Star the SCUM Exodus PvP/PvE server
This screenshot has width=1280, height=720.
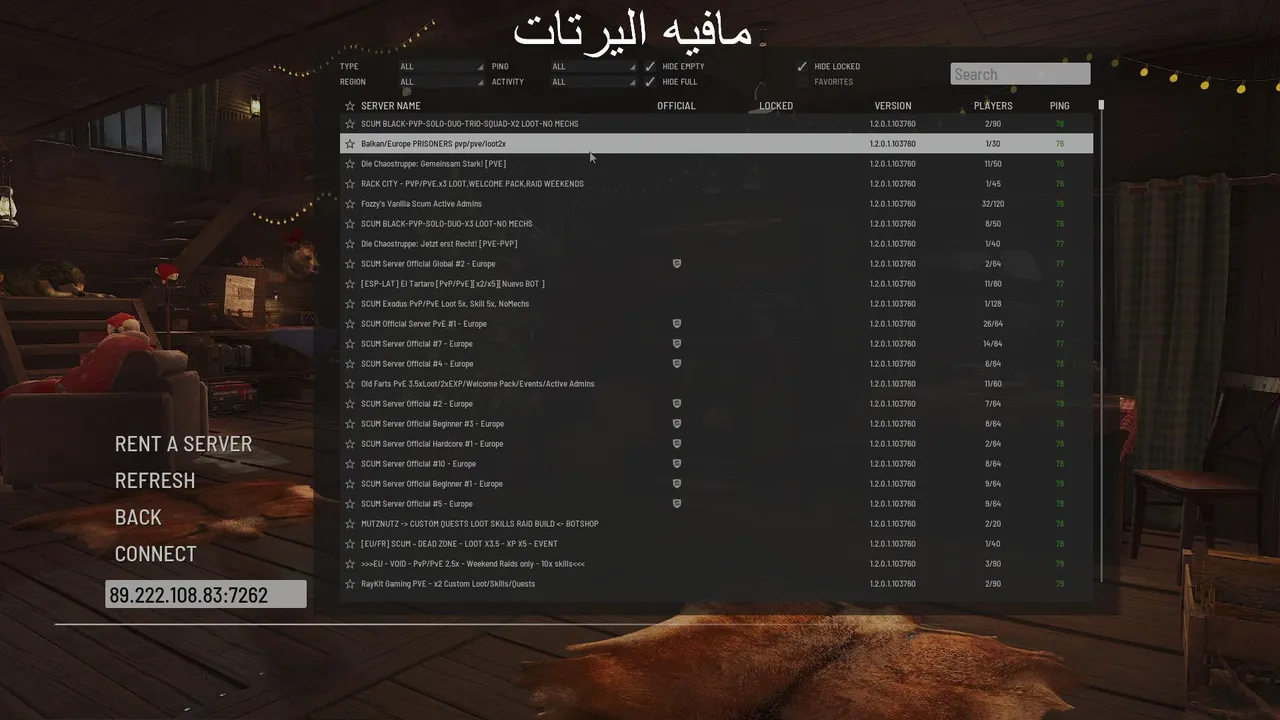click(x=350, y=304)
